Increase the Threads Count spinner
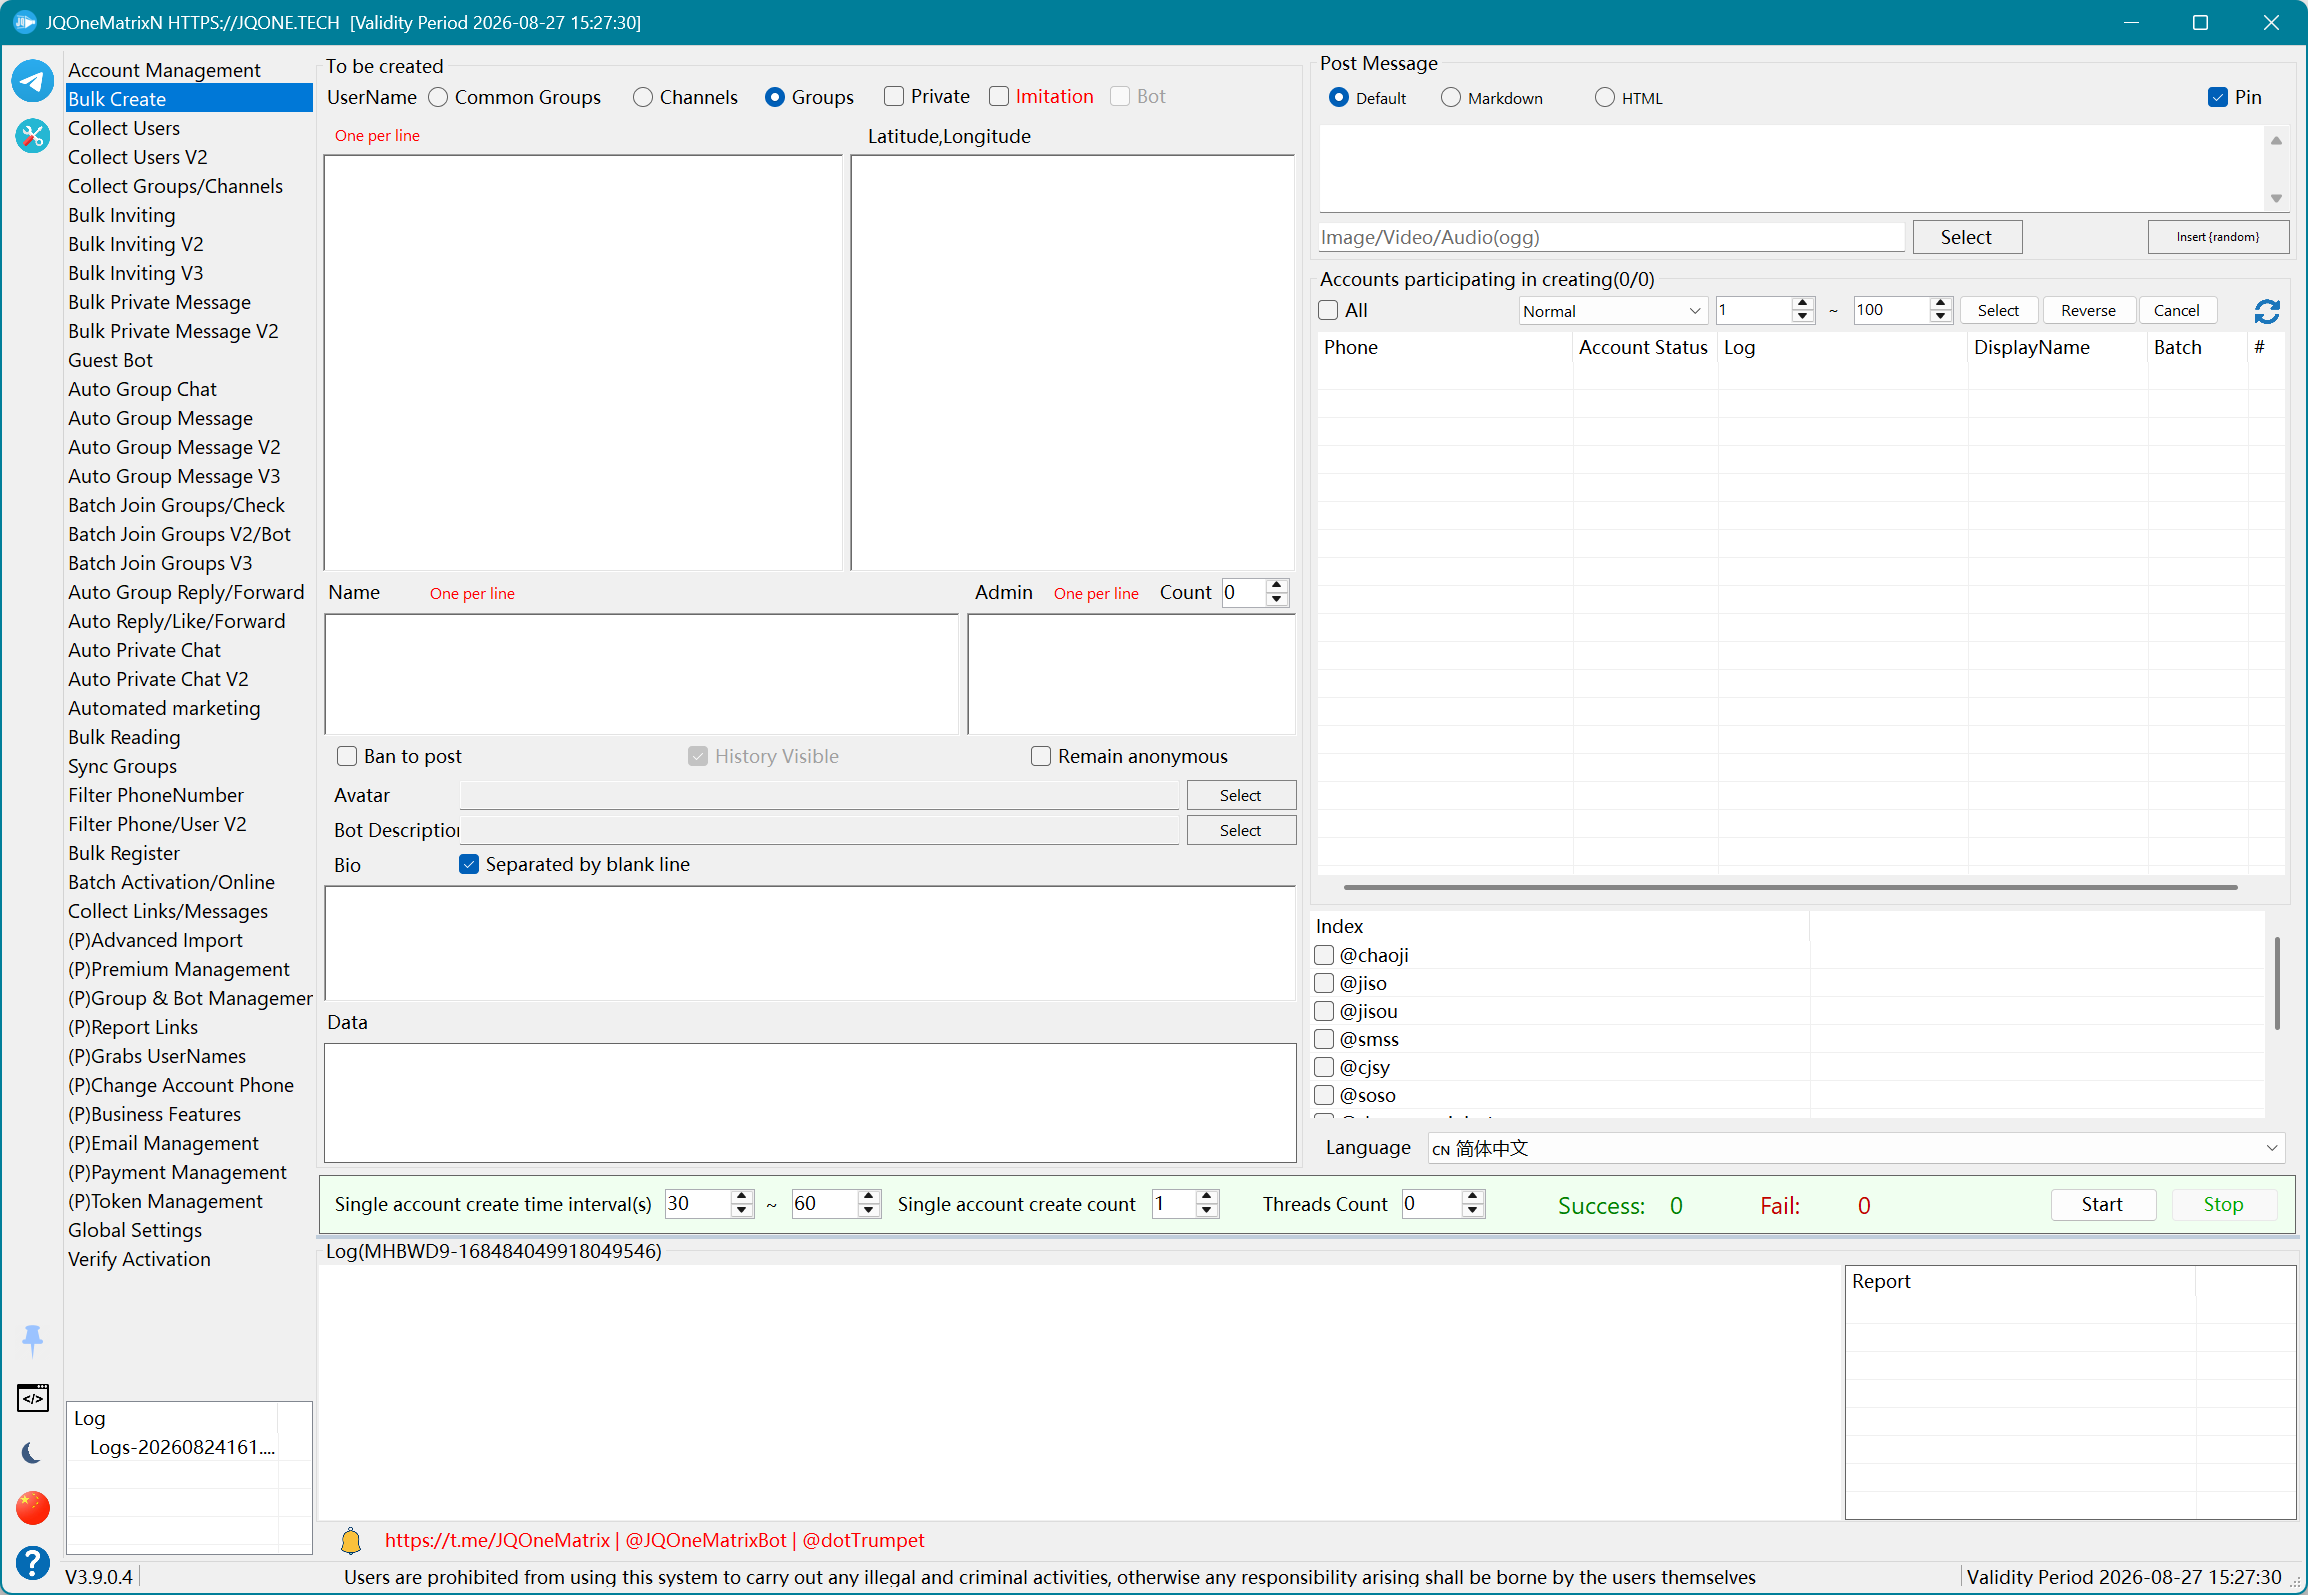This screenshot has width=2308, height=1595. 1472,1196
